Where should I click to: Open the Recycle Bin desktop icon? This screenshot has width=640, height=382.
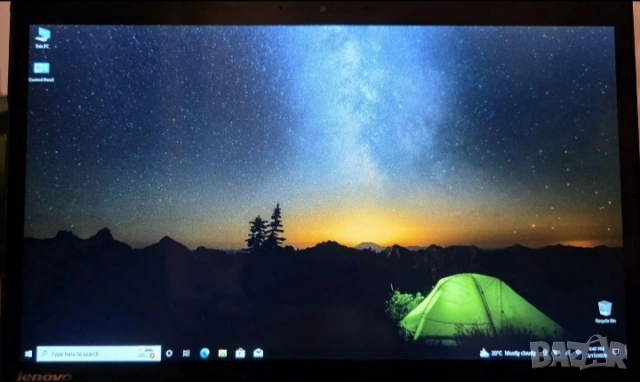[x=605, y=311]
